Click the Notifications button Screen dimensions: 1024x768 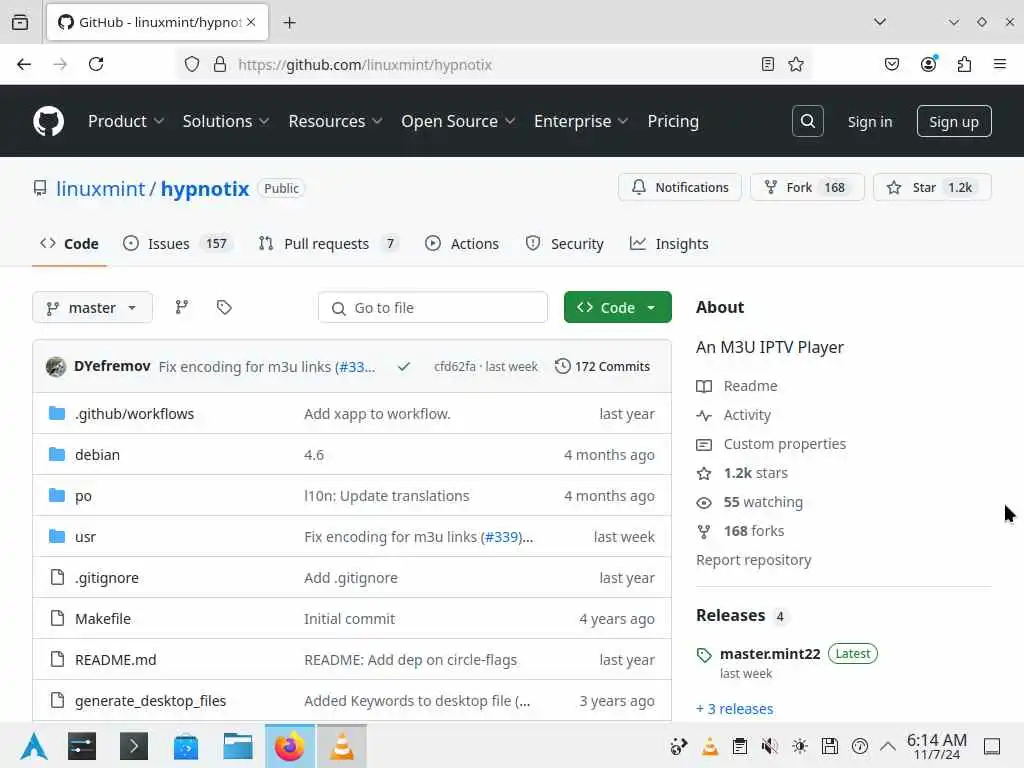(x=680, y=187)
